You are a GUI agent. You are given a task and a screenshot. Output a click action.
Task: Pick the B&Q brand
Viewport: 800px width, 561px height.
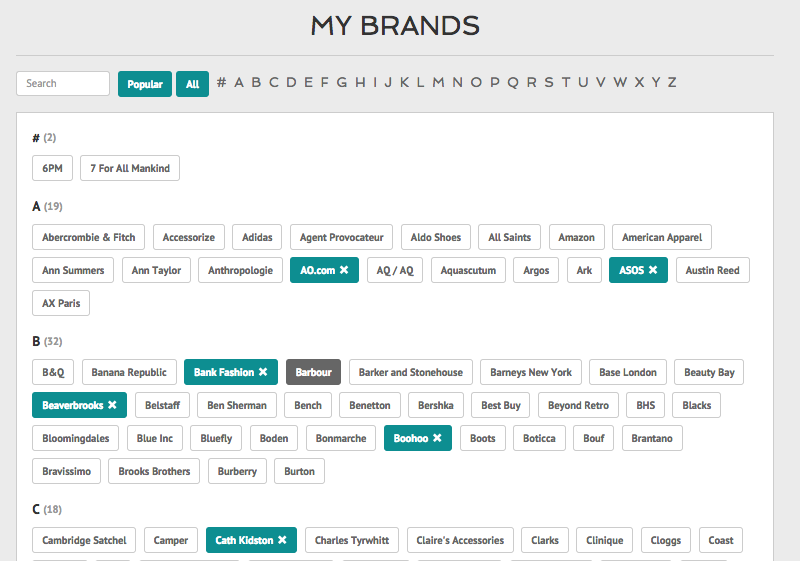point(53,372)
